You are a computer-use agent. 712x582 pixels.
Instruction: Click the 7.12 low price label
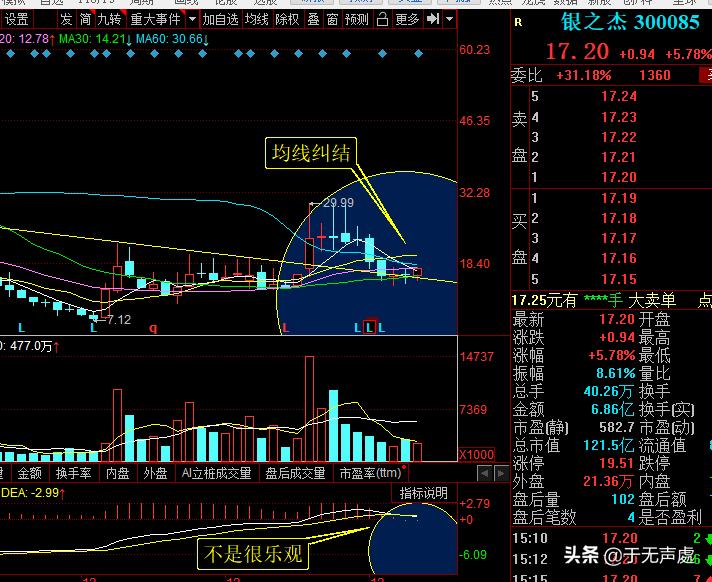[119, 320]
